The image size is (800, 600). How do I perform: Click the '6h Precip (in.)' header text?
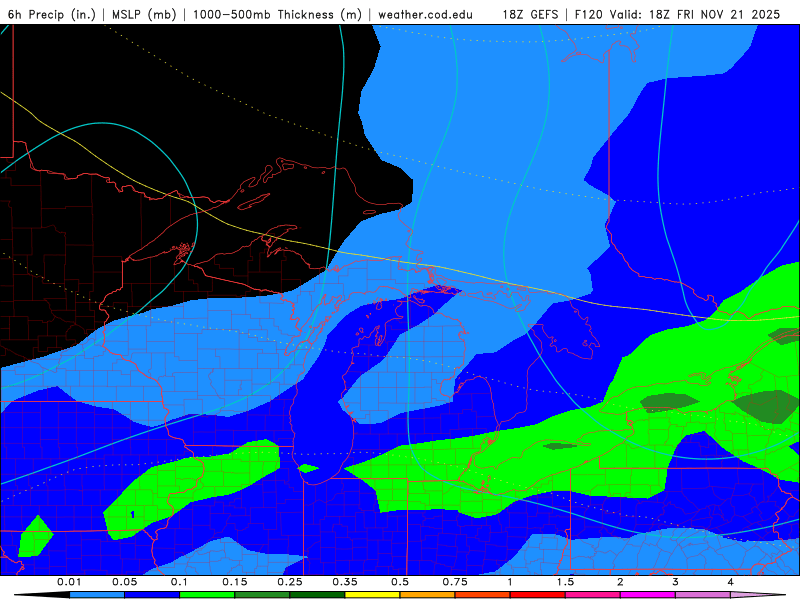[x=52, y=14]
